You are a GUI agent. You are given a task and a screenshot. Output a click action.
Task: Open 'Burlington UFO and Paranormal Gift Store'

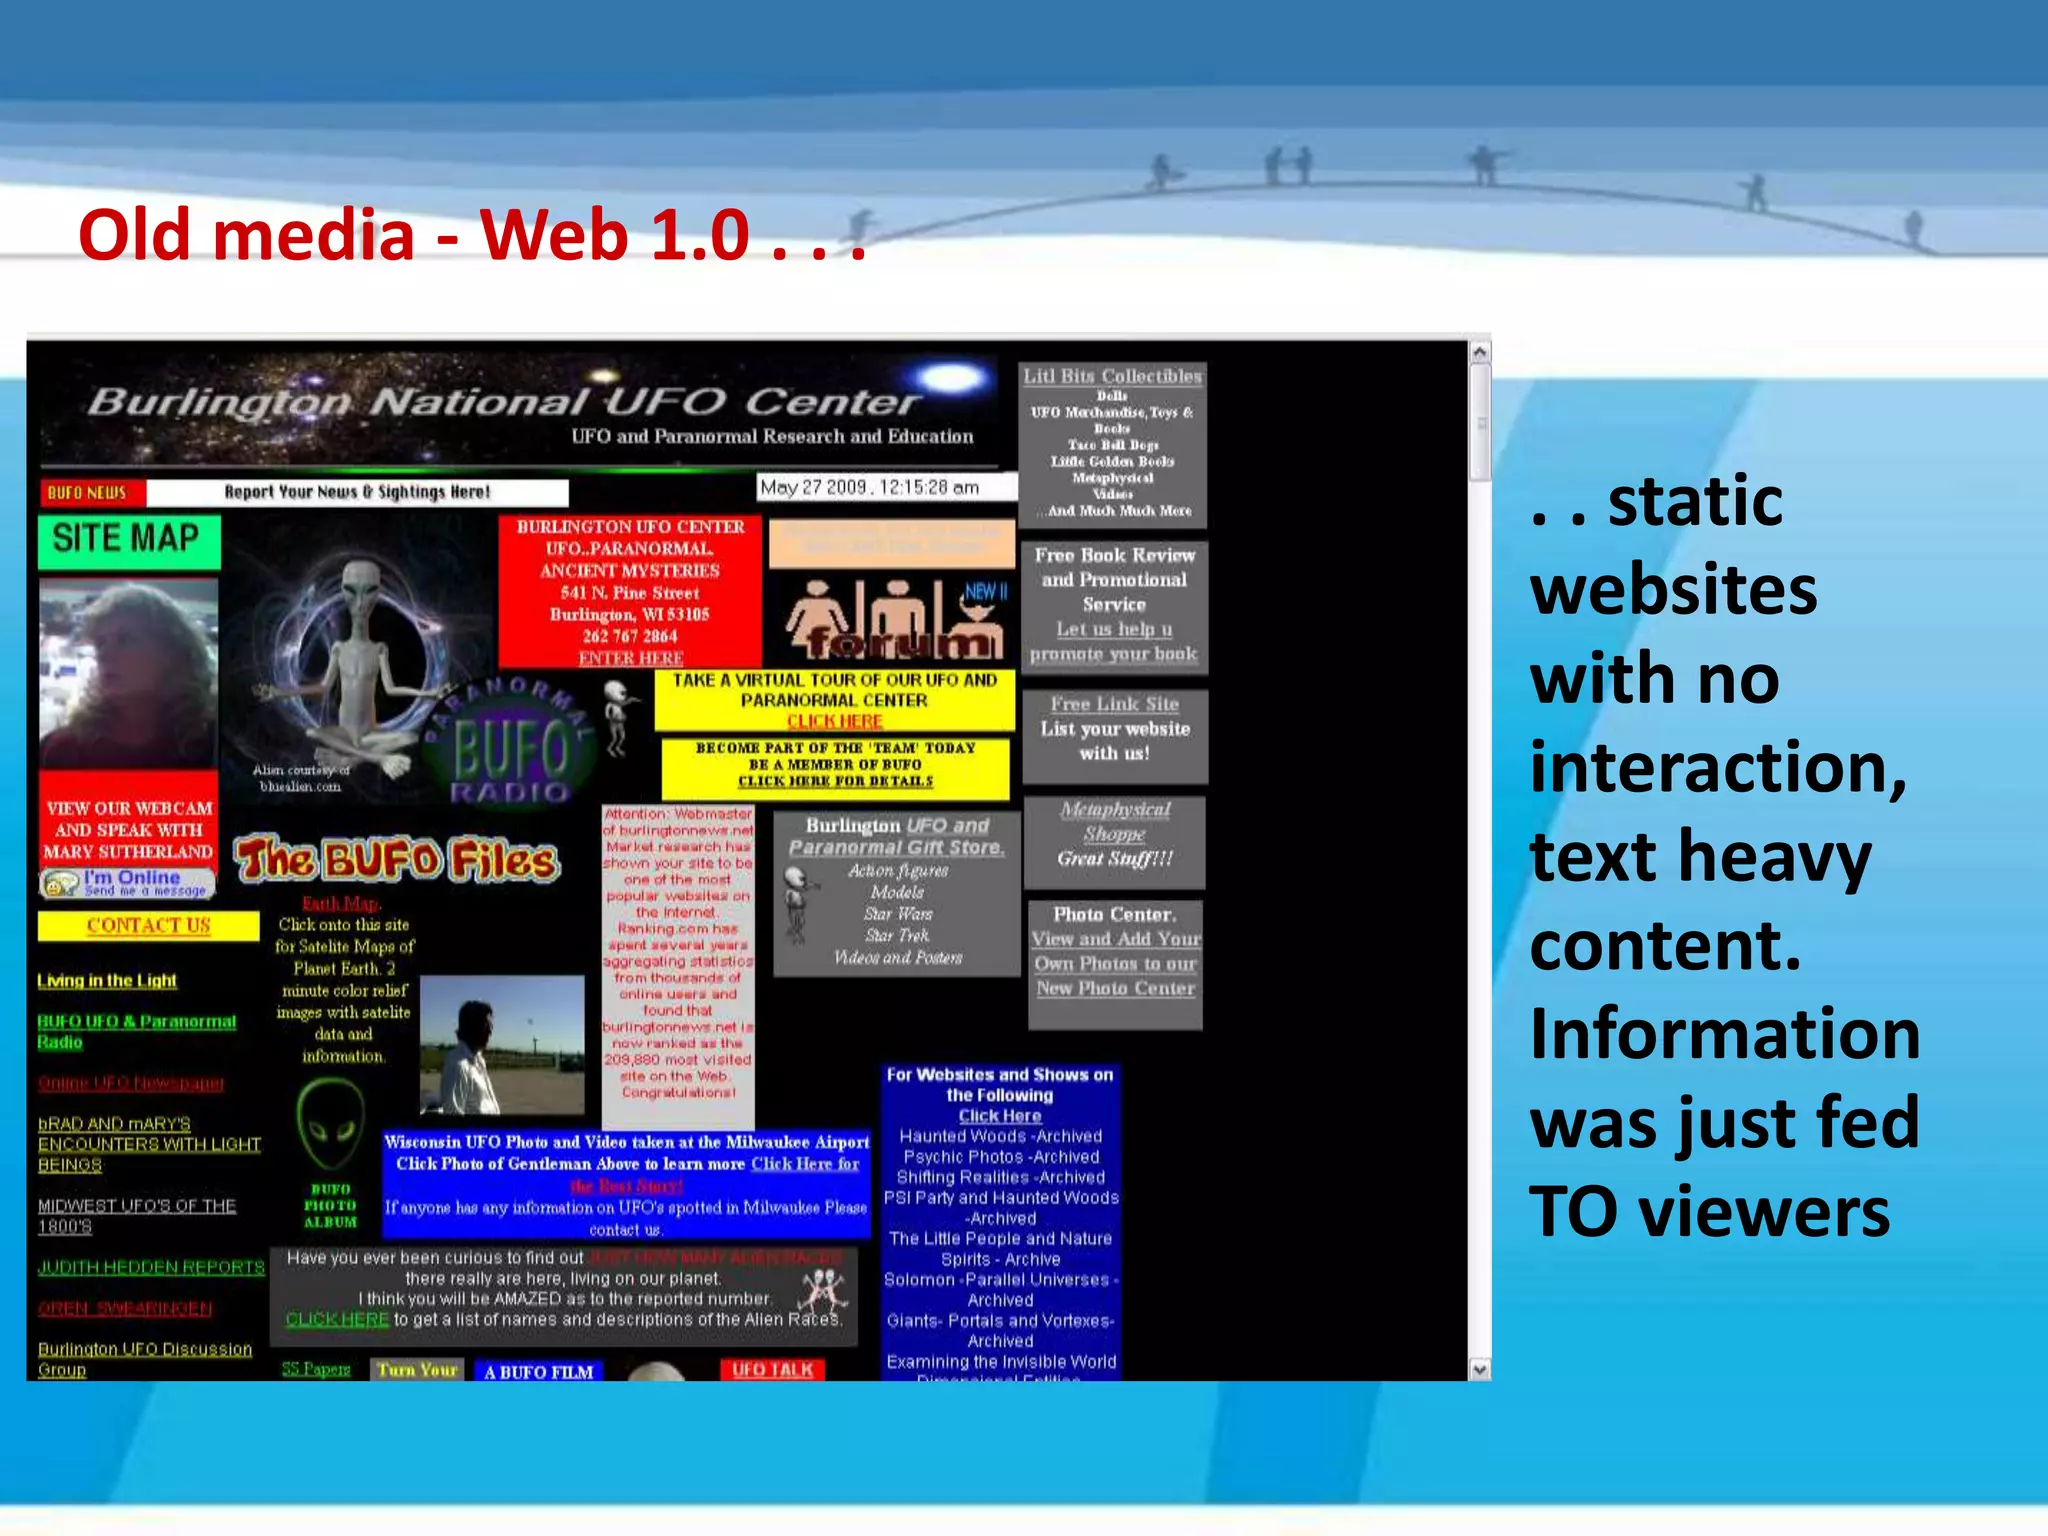pyautogui.click(x=897, y=837)
